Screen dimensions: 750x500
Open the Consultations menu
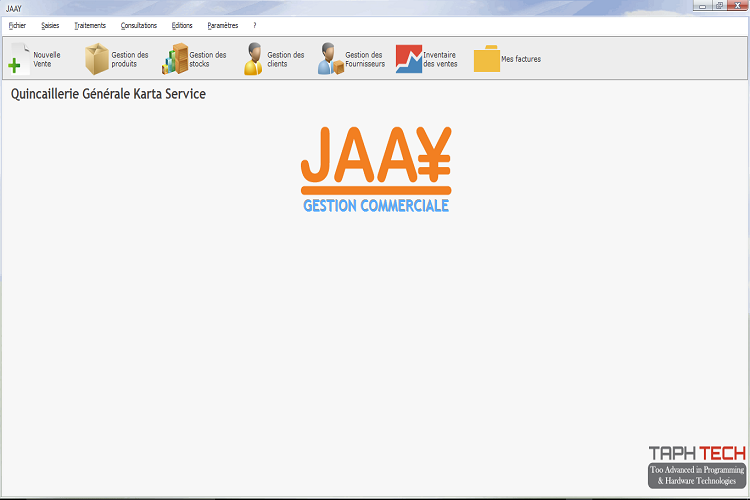[139, 25]
